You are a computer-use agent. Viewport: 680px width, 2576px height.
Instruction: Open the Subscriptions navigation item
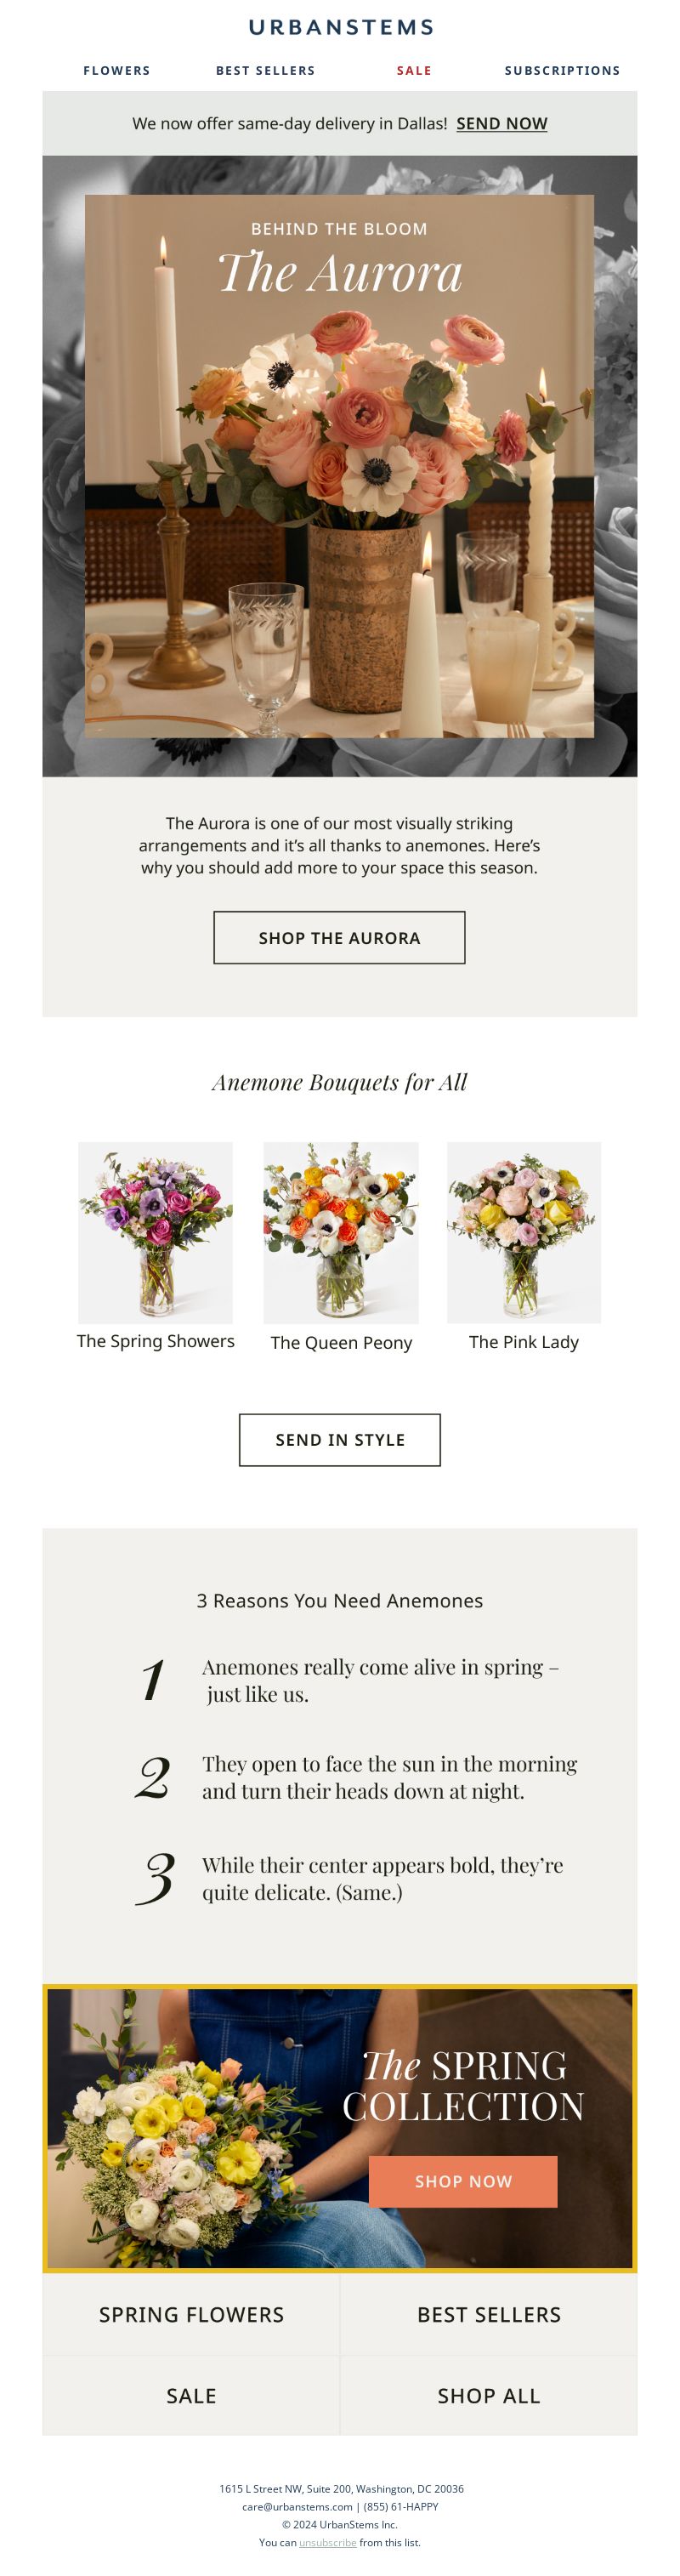(x=562, y=70)
